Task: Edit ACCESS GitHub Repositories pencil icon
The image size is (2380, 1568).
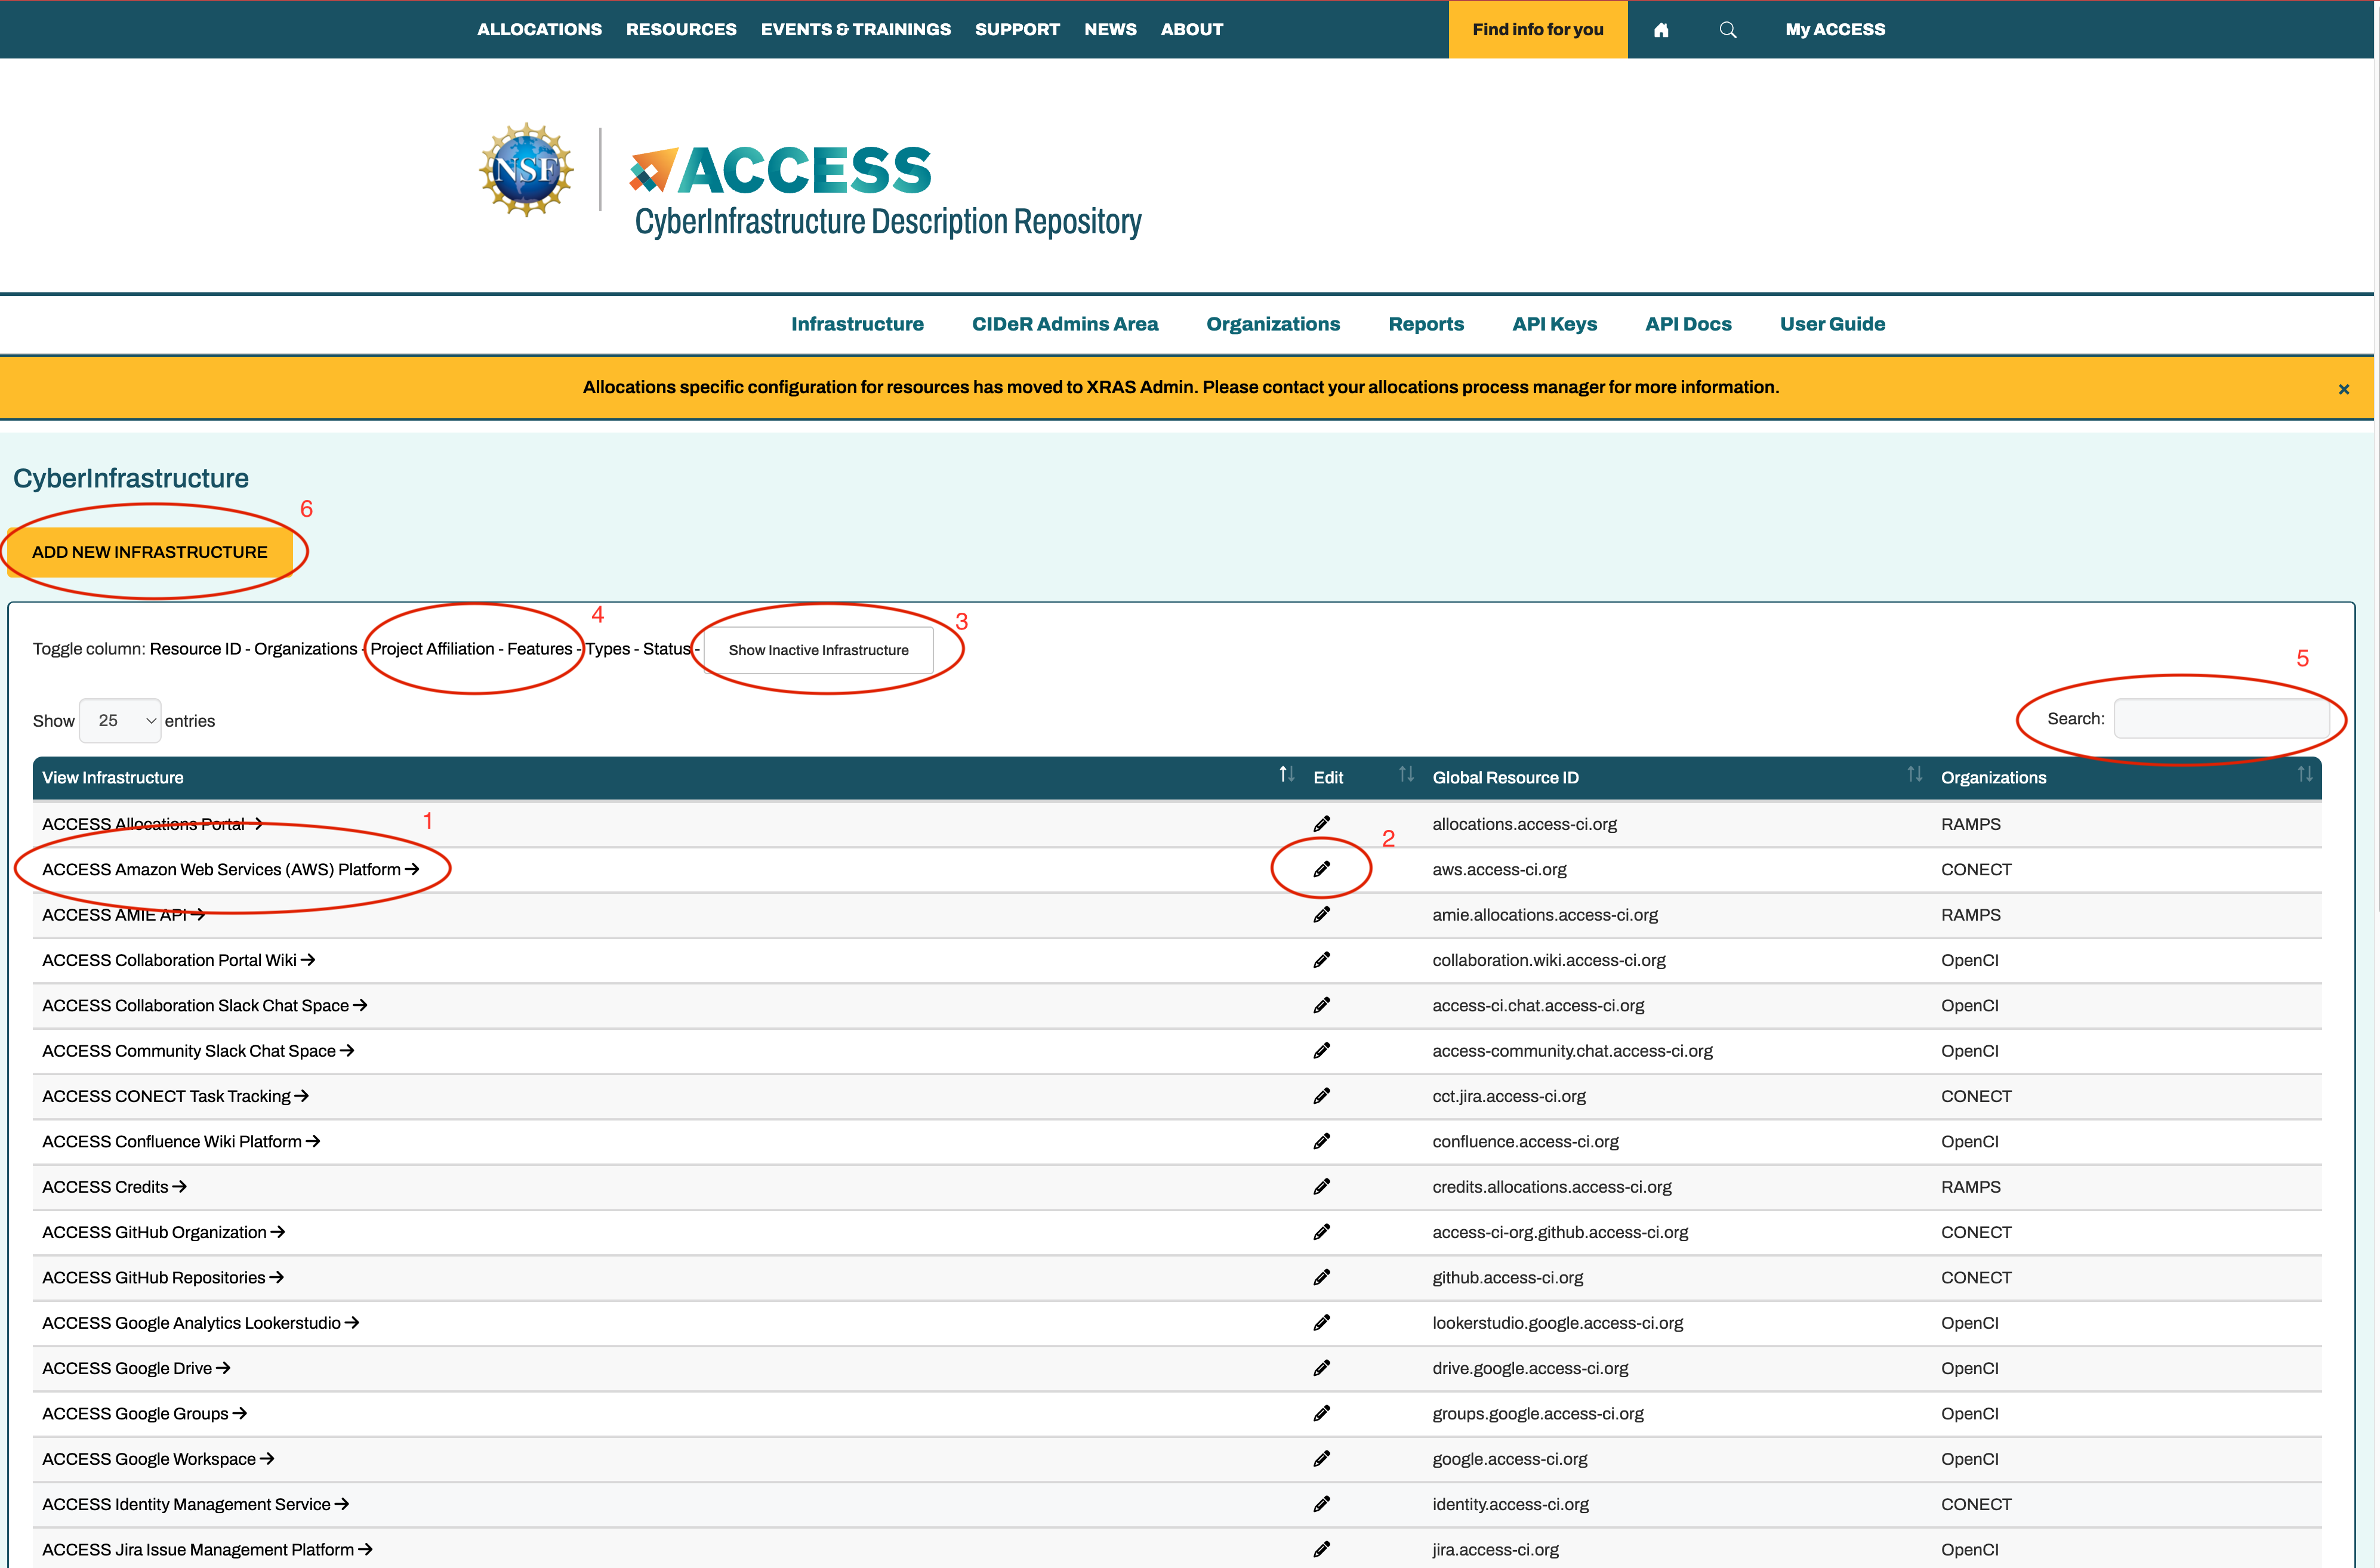Action: pos(1322,1277)
